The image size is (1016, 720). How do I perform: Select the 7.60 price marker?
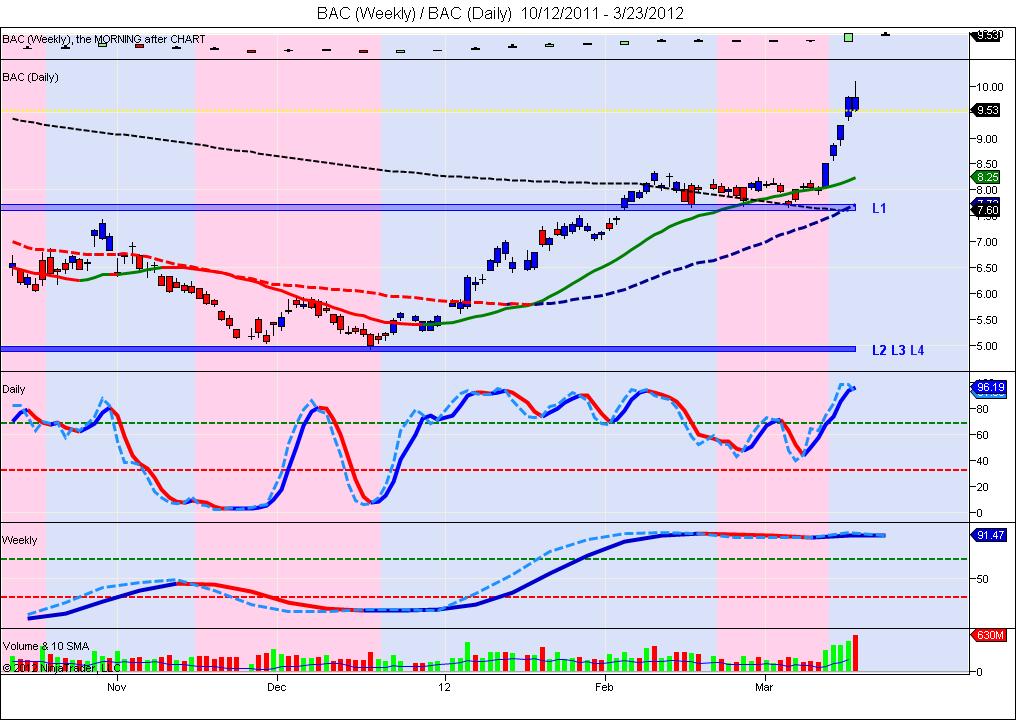click(987, 211)
